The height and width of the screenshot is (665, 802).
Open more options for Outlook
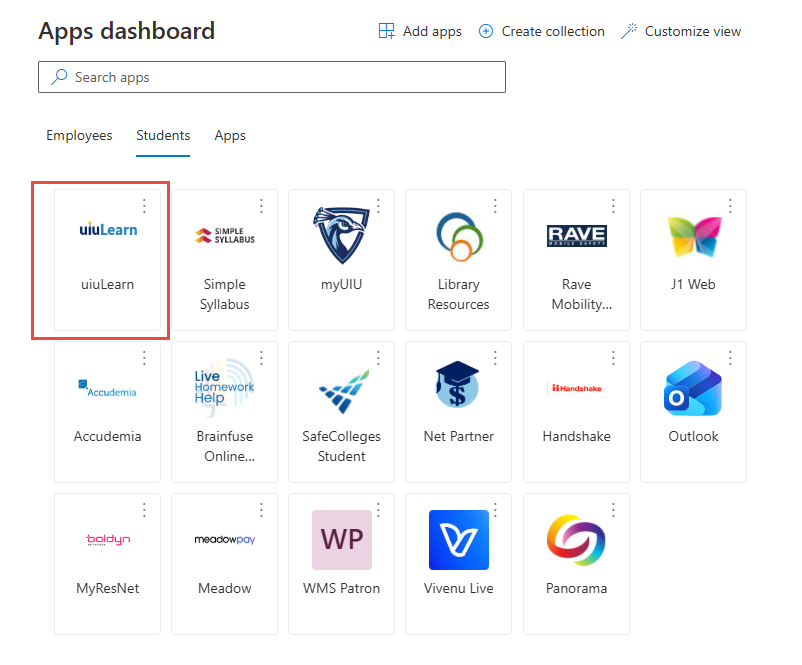point(730,358)
